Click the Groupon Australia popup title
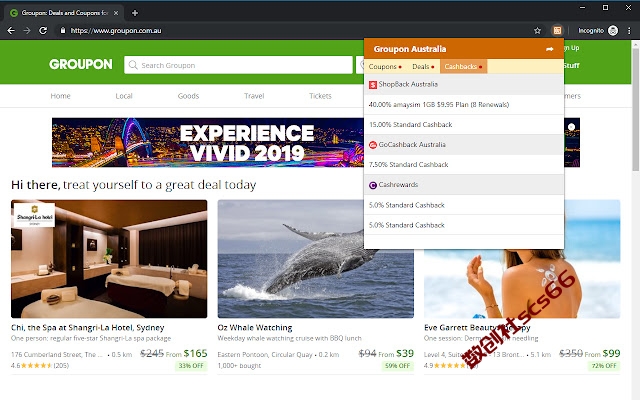The height and width of the screenshot is (400, 640). coord(410,49)
